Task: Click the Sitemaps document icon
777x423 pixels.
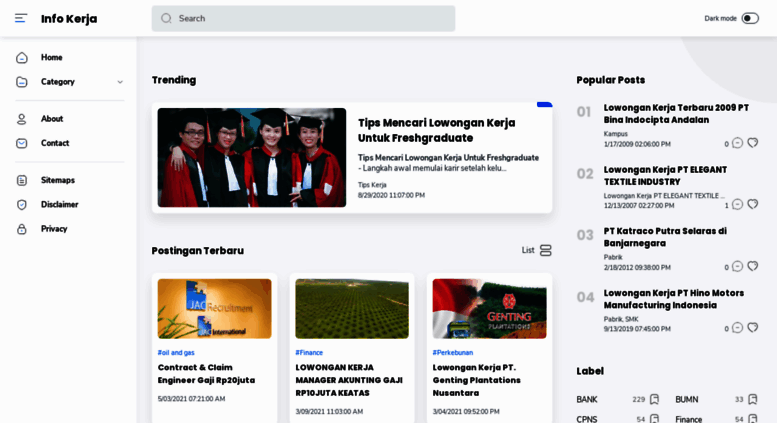Action: coord(22,180)
